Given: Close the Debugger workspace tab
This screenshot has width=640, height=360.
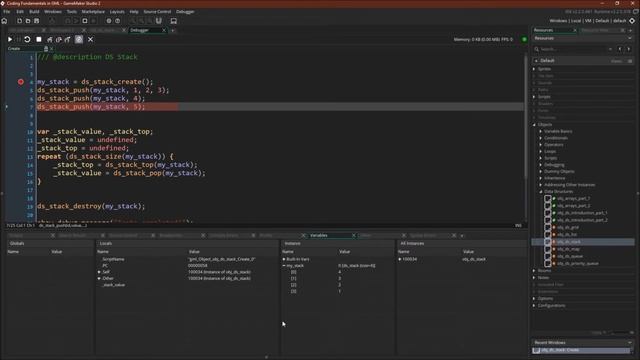Looking at the screenshot, I should tap(164, 30).
